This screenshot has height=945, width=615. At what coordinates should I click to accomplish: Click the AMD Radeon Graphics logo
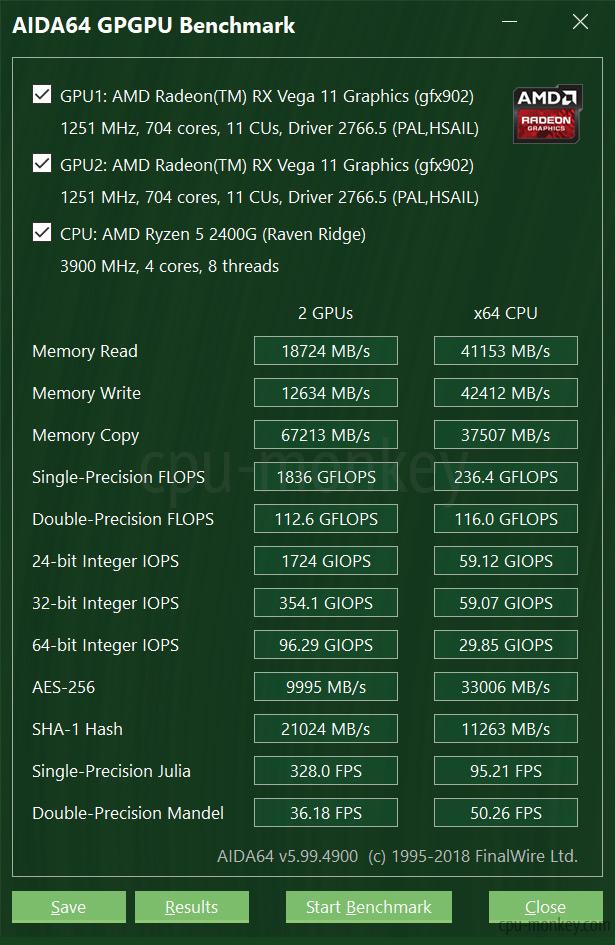click(547, 114)
